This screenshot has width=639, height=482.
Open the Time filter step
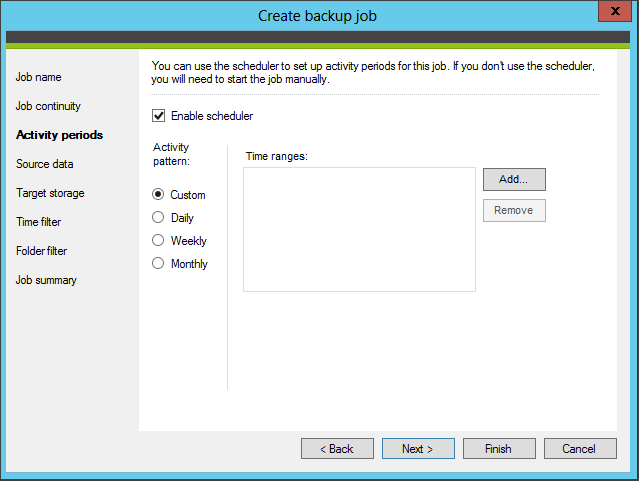[x=39, y=222]
